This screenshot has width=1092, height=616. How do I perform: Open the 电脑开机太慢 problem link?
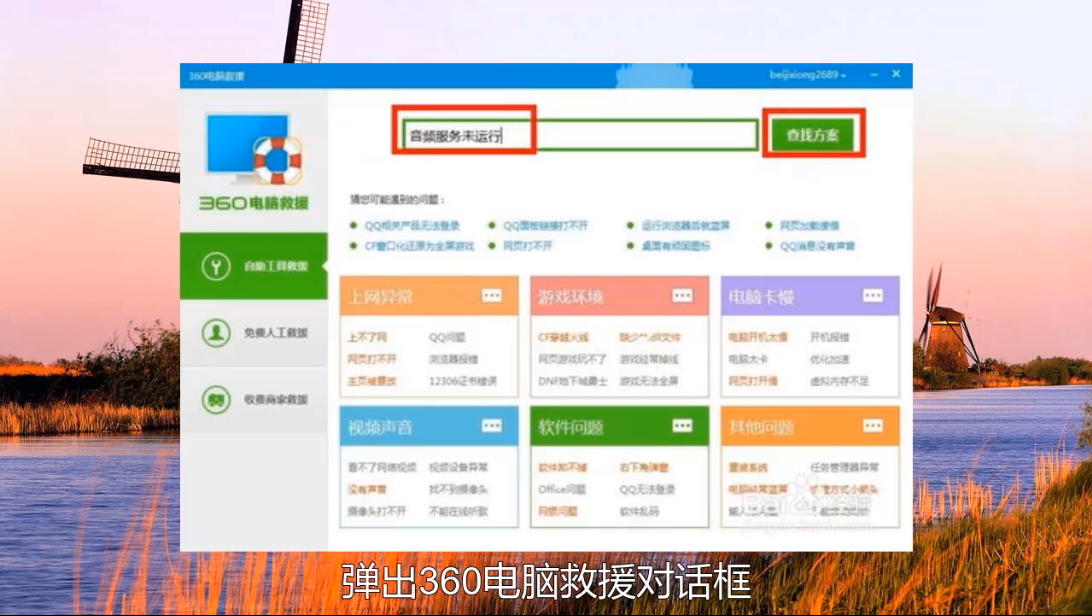coord(757,337)
